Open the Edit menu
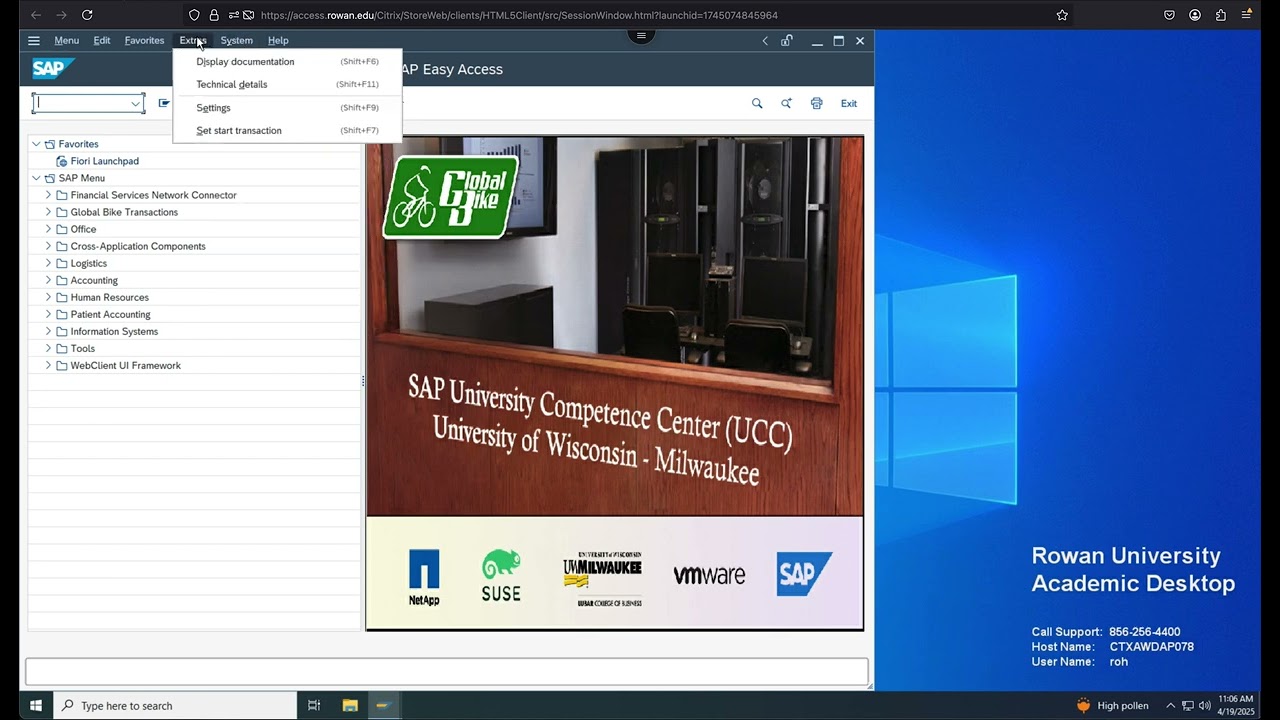1280x720 pixels. 102,41
